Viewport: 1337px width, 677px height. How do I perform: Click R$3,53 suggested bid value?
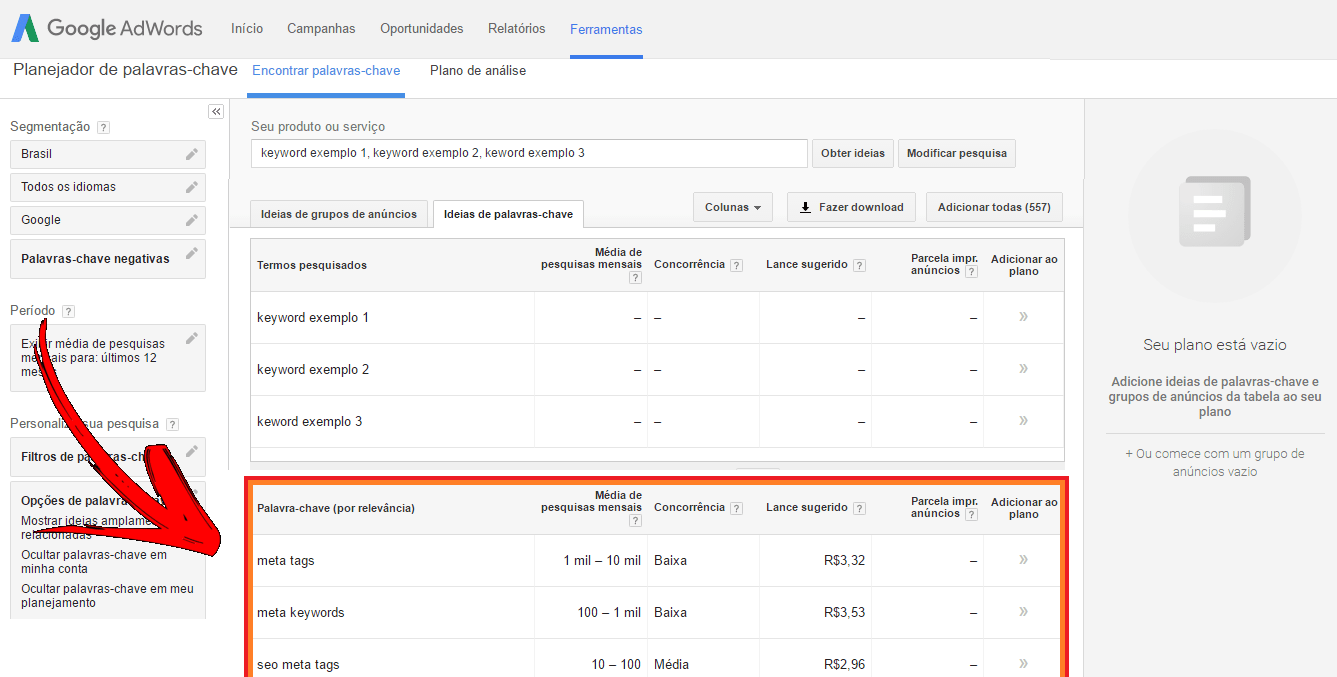(845, 612)
